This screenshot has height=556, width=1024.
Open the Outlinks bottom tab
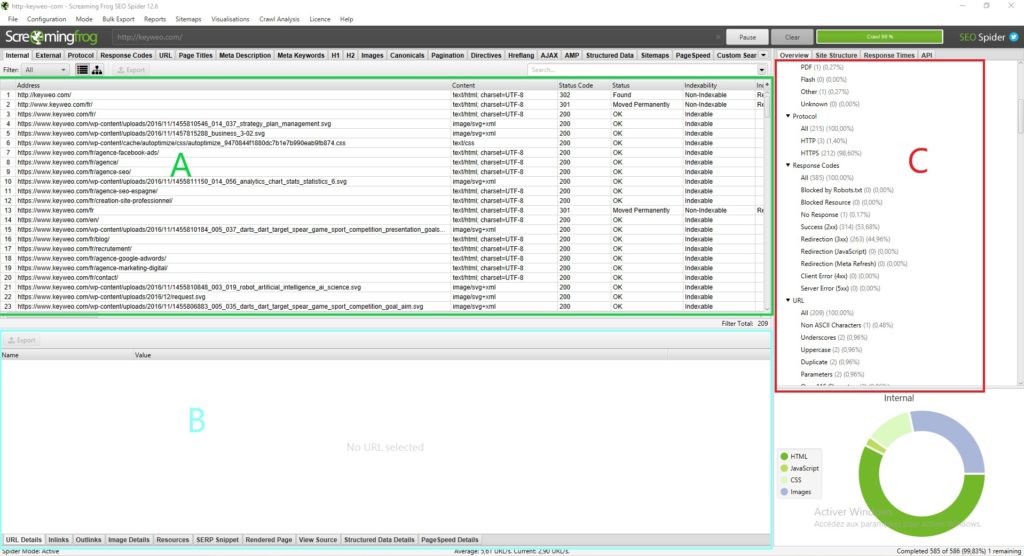click(88, 540)
